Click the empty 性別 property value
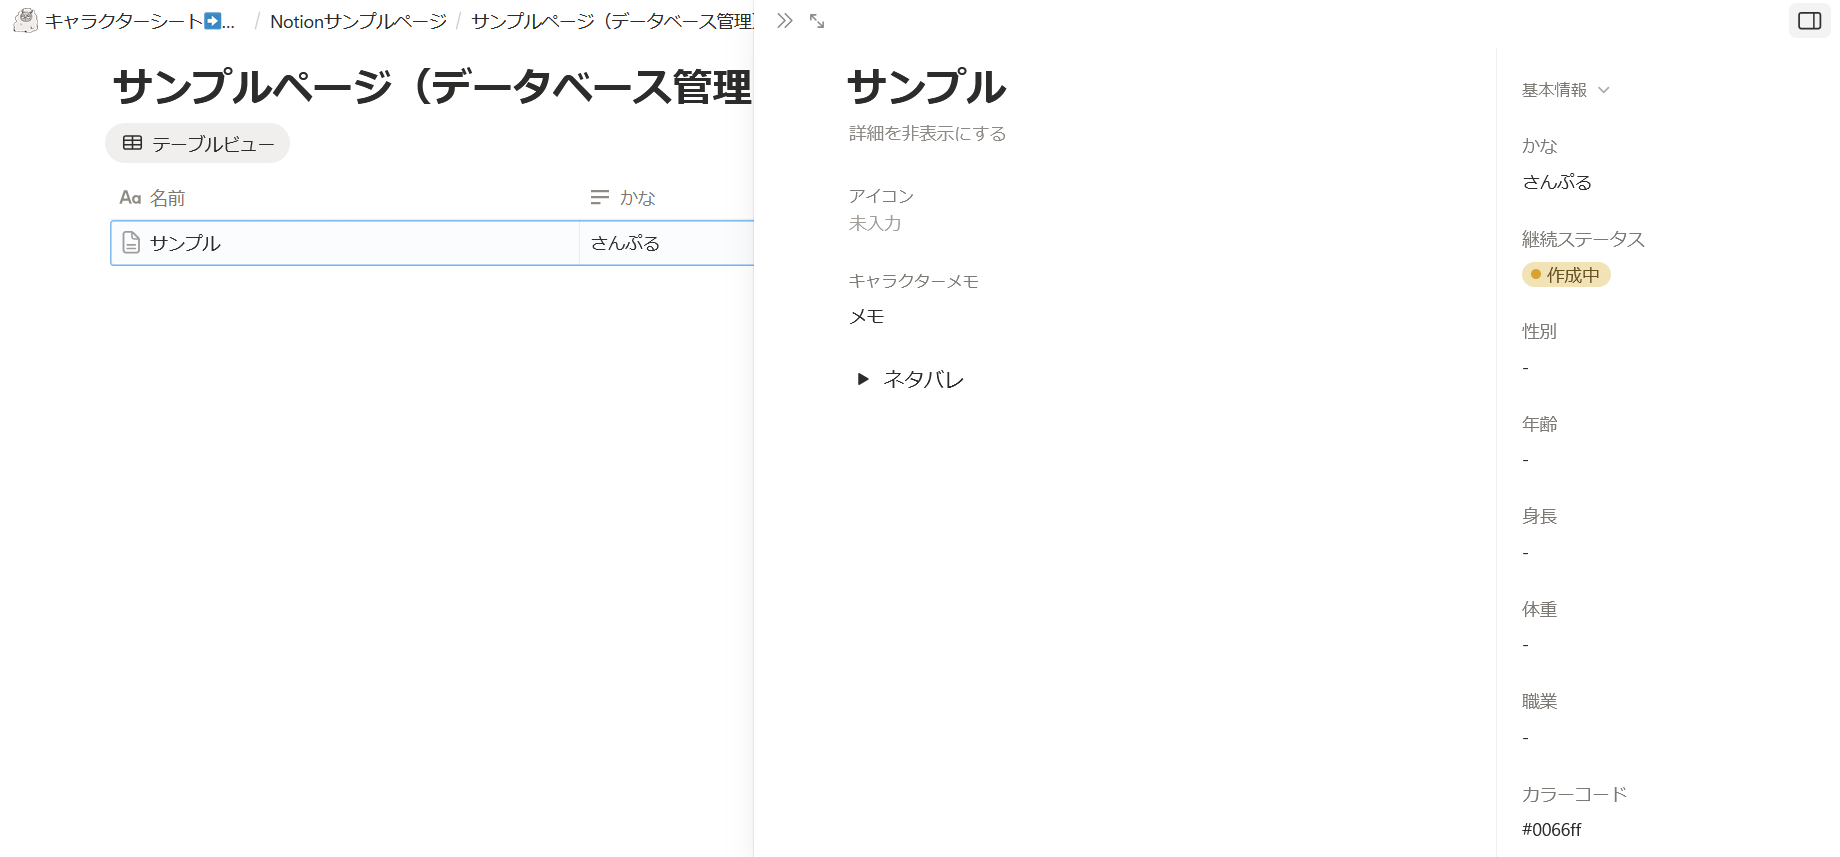This screenshot has height=857, width=1840. click(1526, 368)
